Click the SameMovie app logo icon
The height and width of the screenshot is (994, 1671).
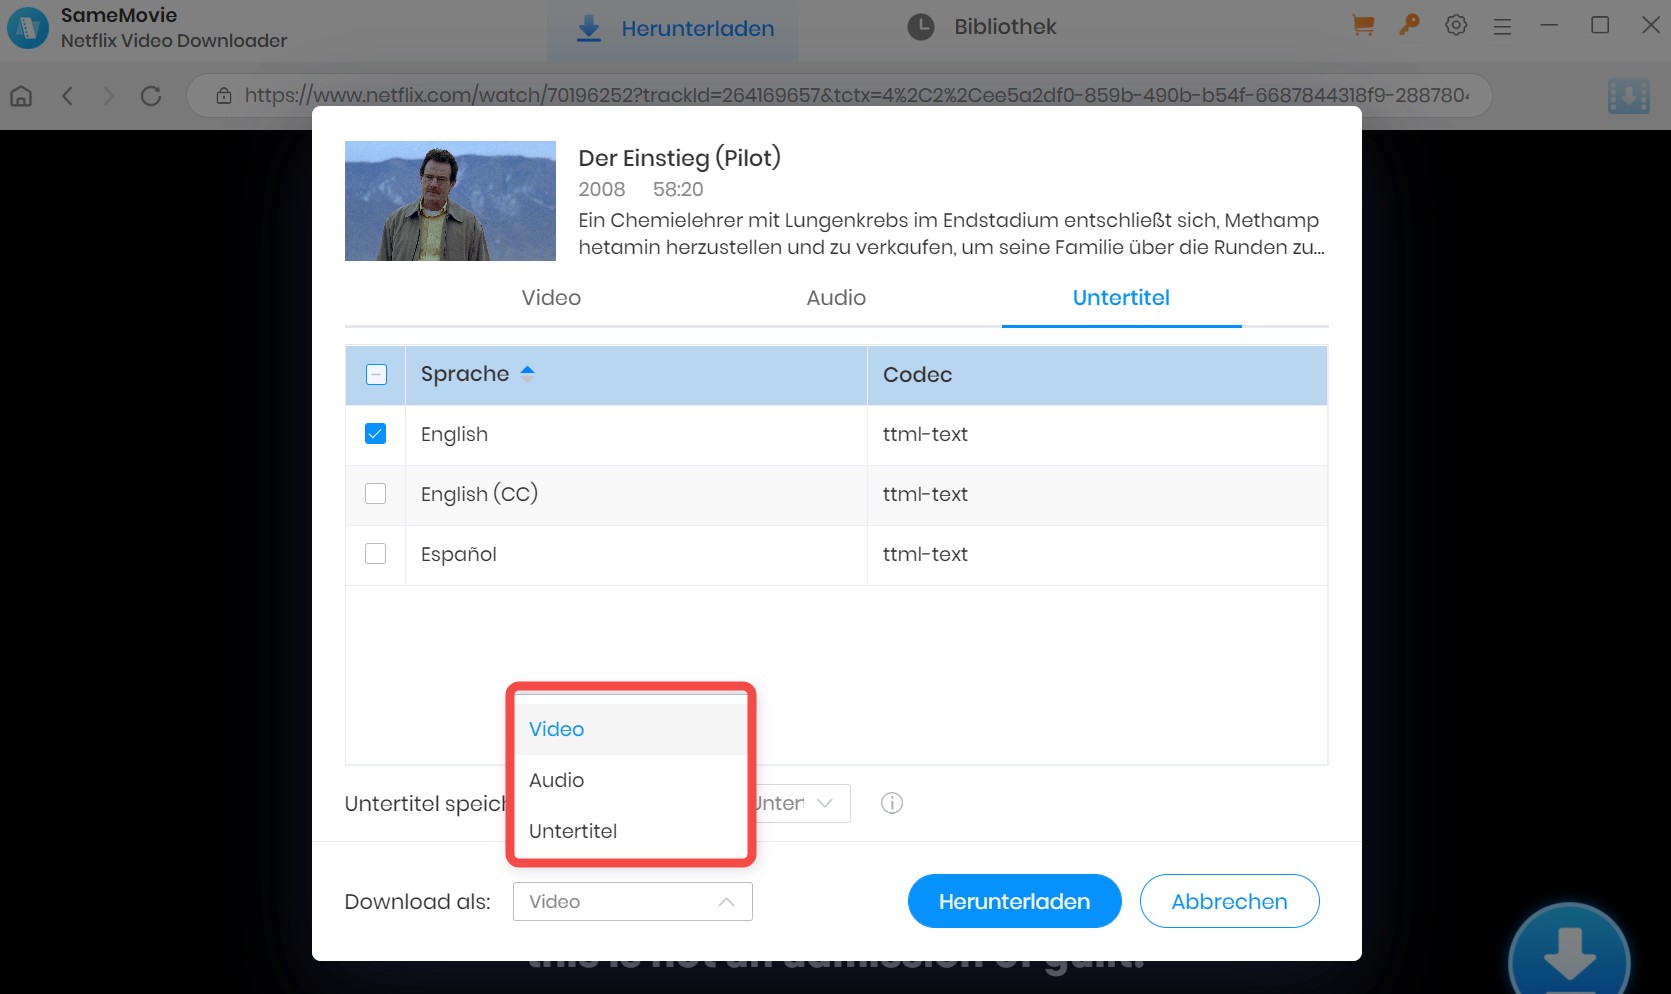click(27, 28)
